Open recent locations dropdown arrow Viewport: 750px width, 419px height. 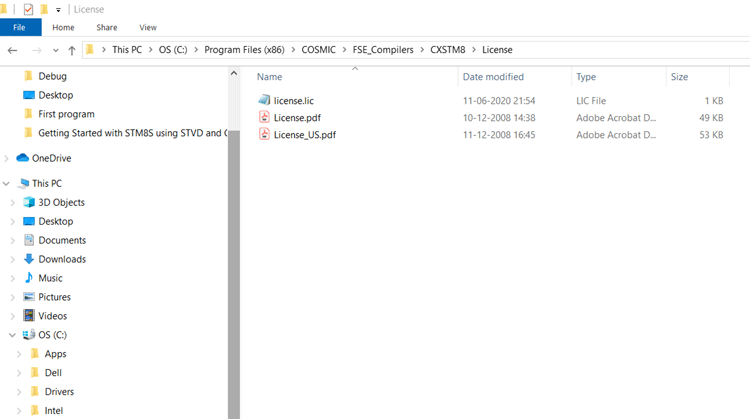click(x=55, y=50)
